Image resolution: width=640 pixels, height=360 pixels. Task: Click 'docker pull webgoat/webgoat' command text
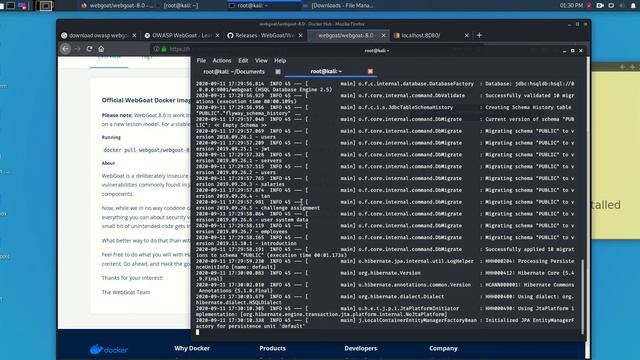(x=147, y=150)
